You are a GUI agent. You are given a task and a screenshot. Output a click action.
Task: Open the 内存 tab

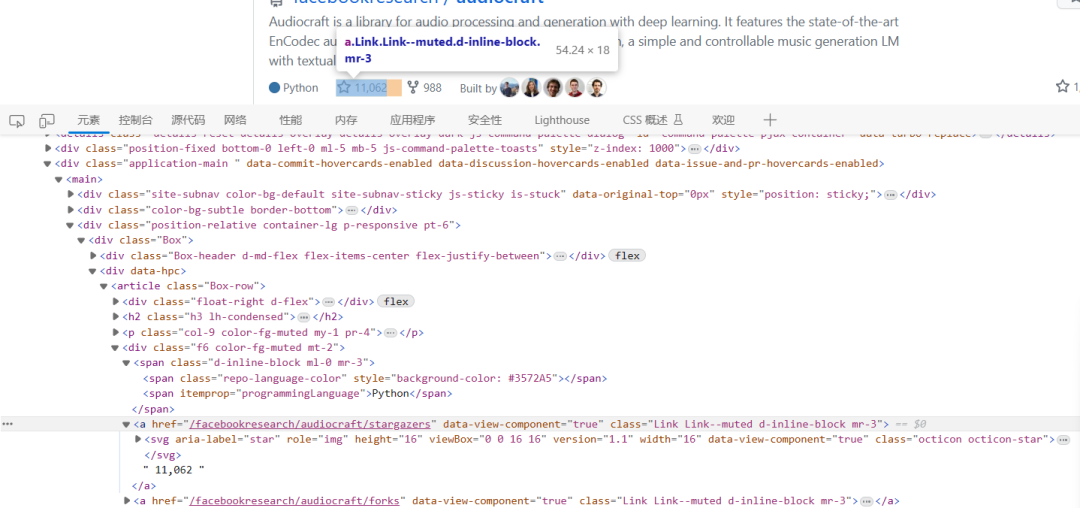tap(346, 120)
